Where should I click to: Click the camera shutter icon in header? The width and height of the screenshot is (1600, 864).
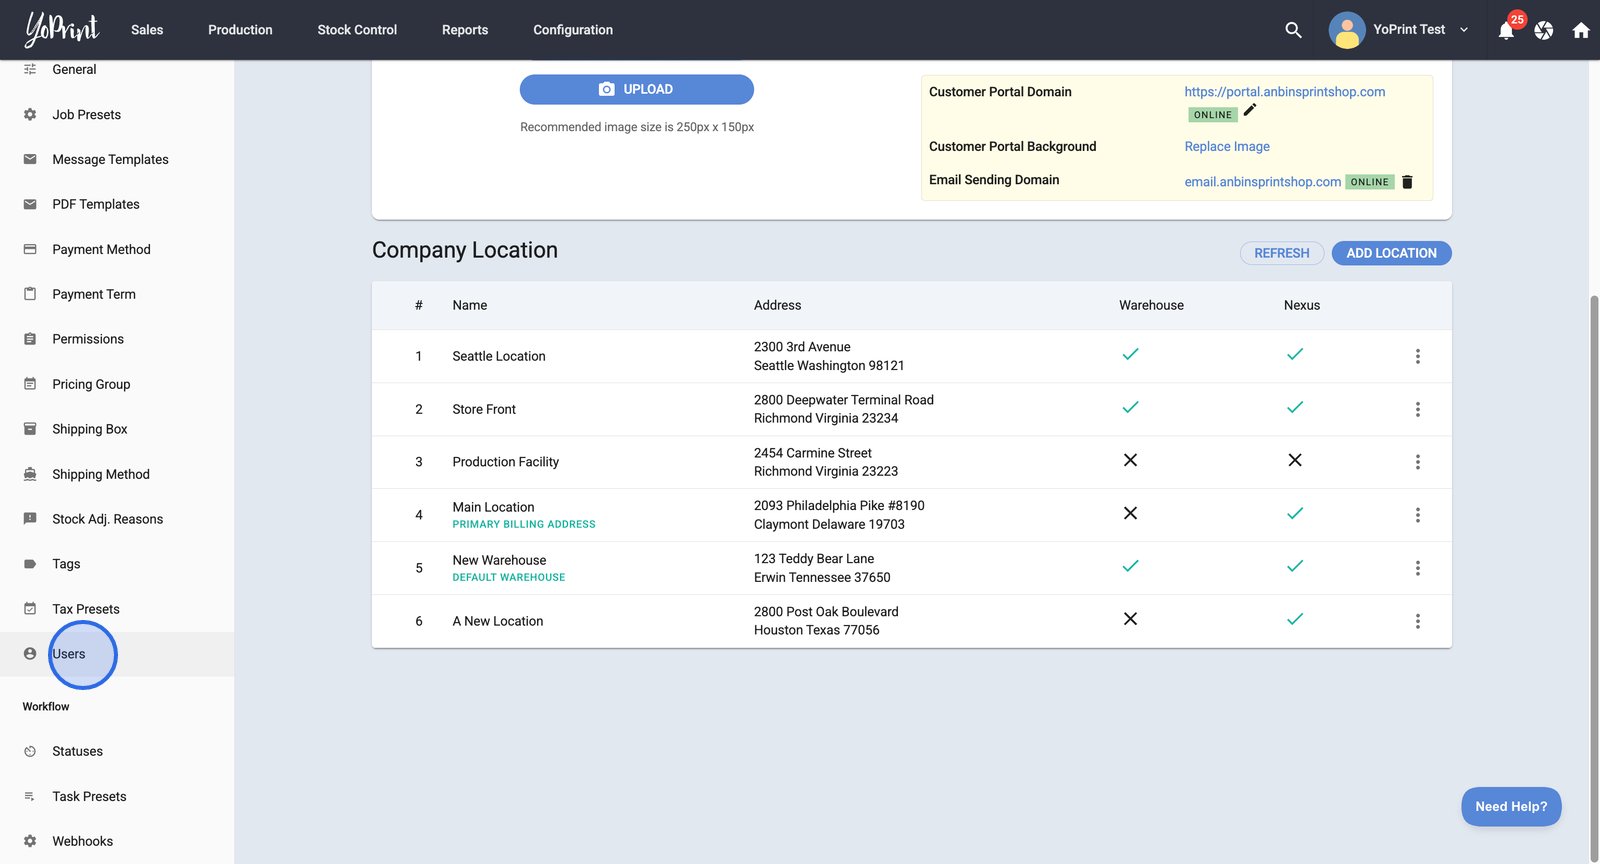pos(1544,31)
